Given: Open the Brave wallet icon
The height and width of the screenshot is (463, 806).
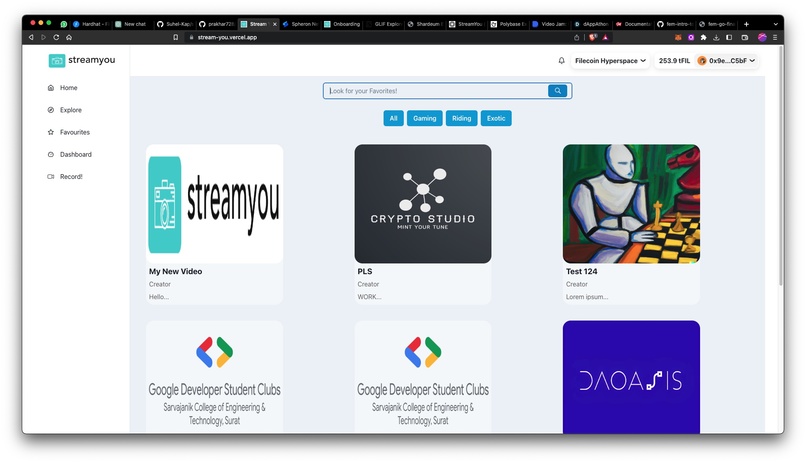Looking at the screenshot, I should pos(745,37).
